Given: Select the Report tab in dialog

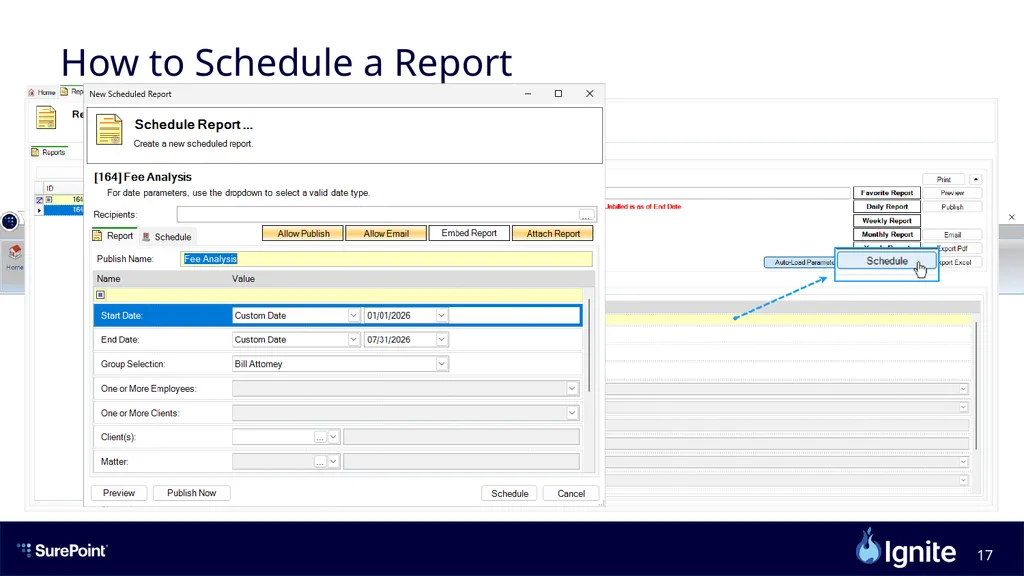Looking at the screenshot, I should pos(113,236).
